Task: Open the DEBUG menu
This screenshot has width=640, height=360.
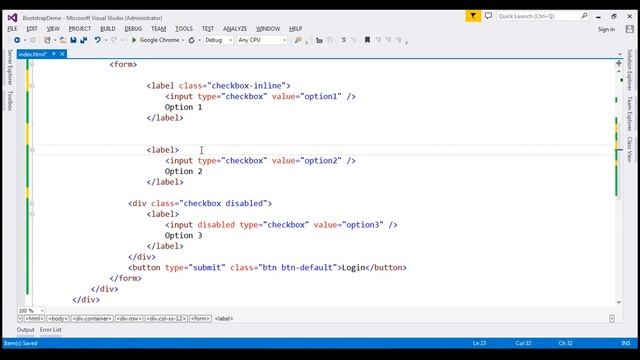Action: [x=133, y=29]
